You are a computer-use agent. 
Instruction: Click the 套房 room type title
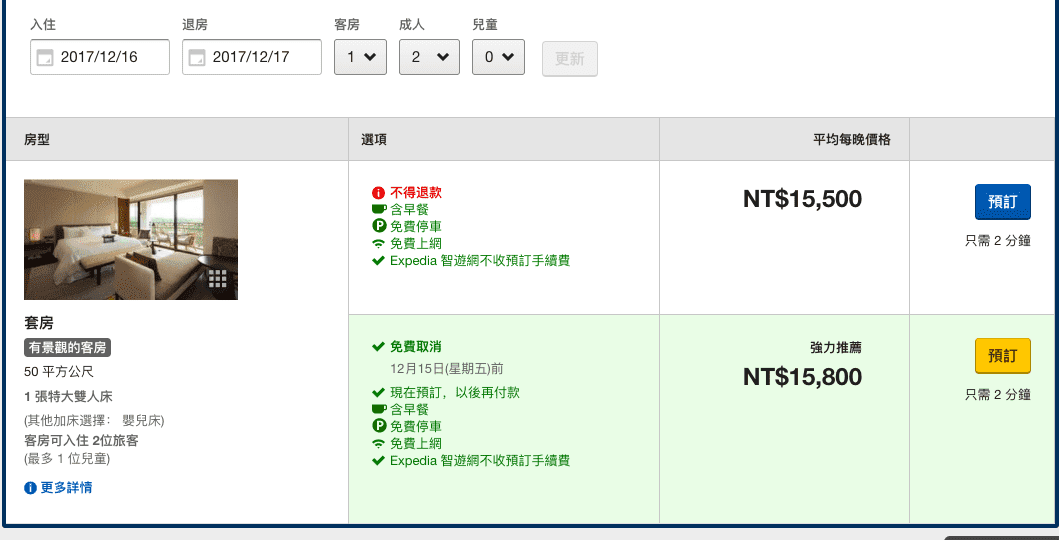[38, 323]
